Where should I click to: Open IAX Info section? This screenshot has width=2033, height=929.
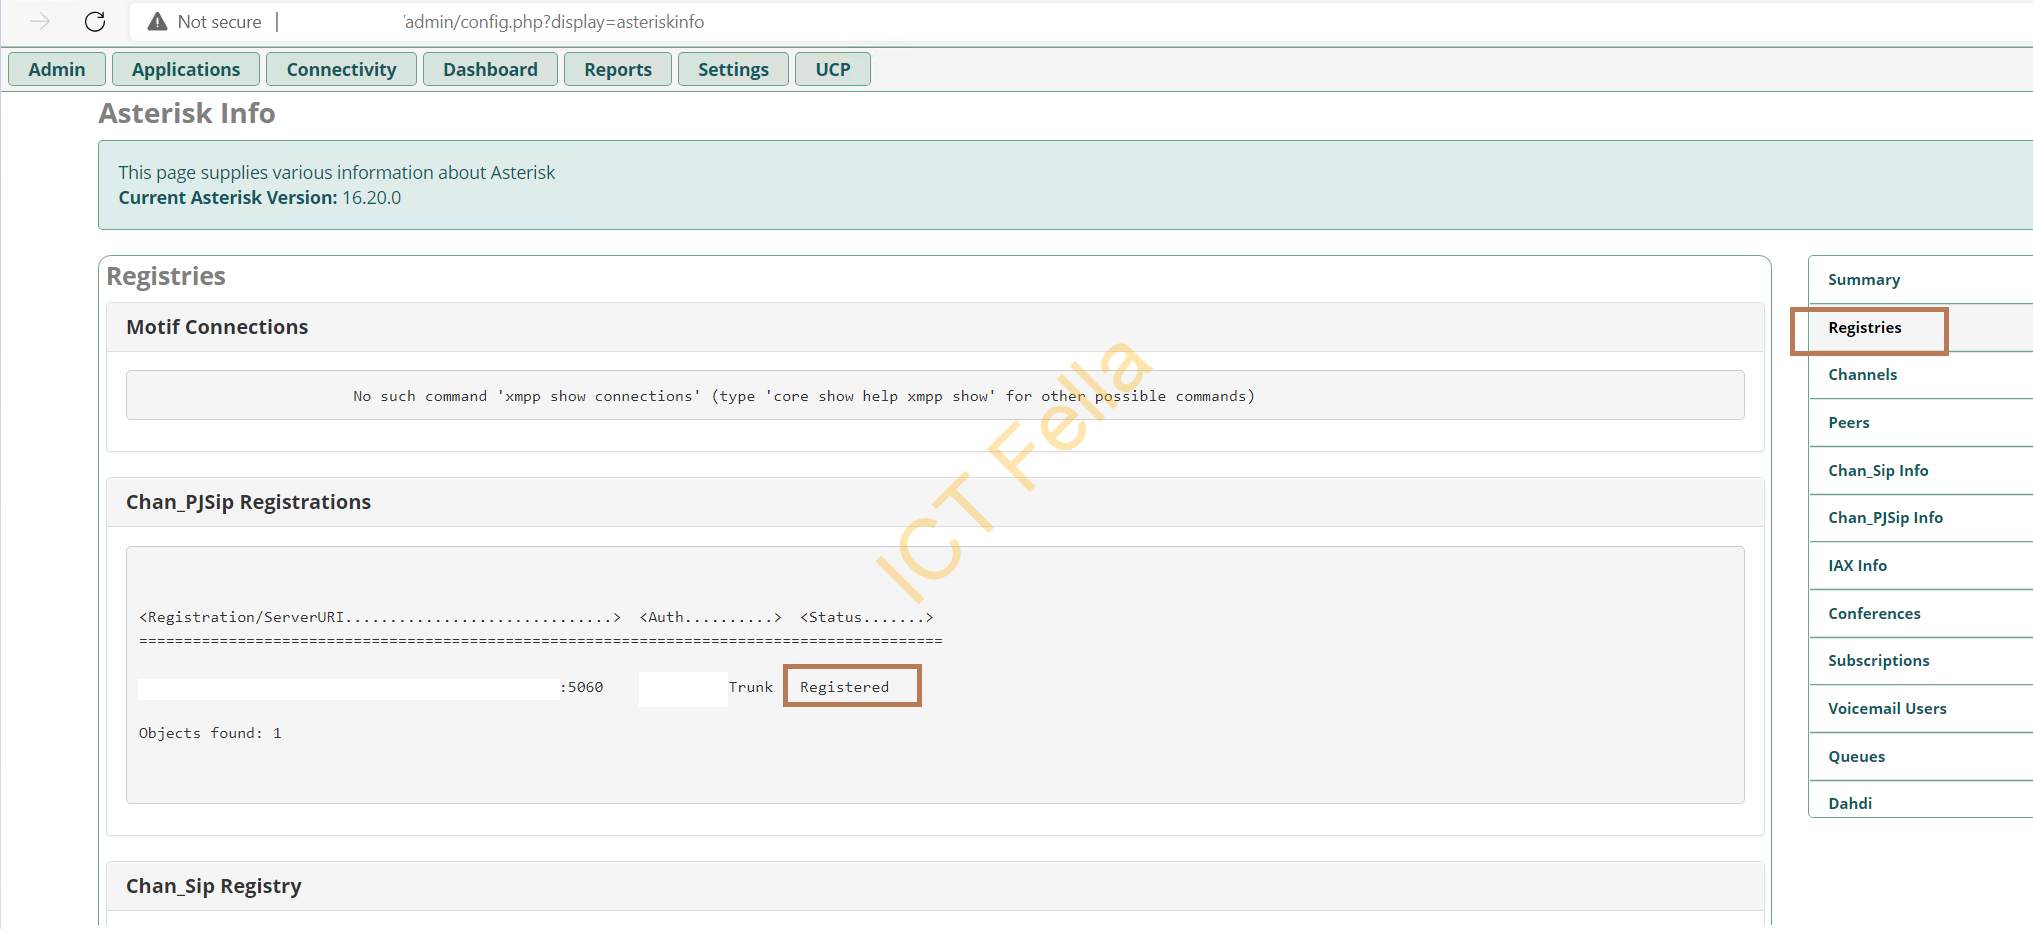1920,566
